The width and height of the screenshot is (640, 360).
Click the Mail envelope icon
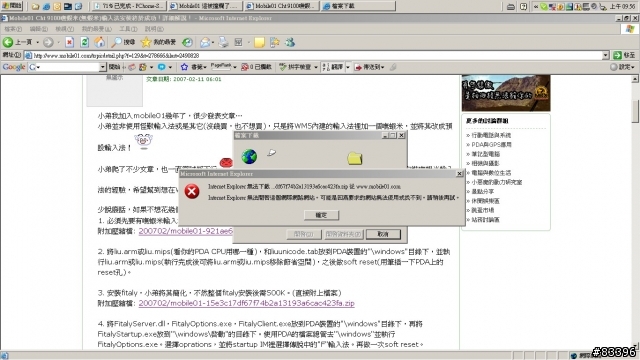tap(205, 42)
